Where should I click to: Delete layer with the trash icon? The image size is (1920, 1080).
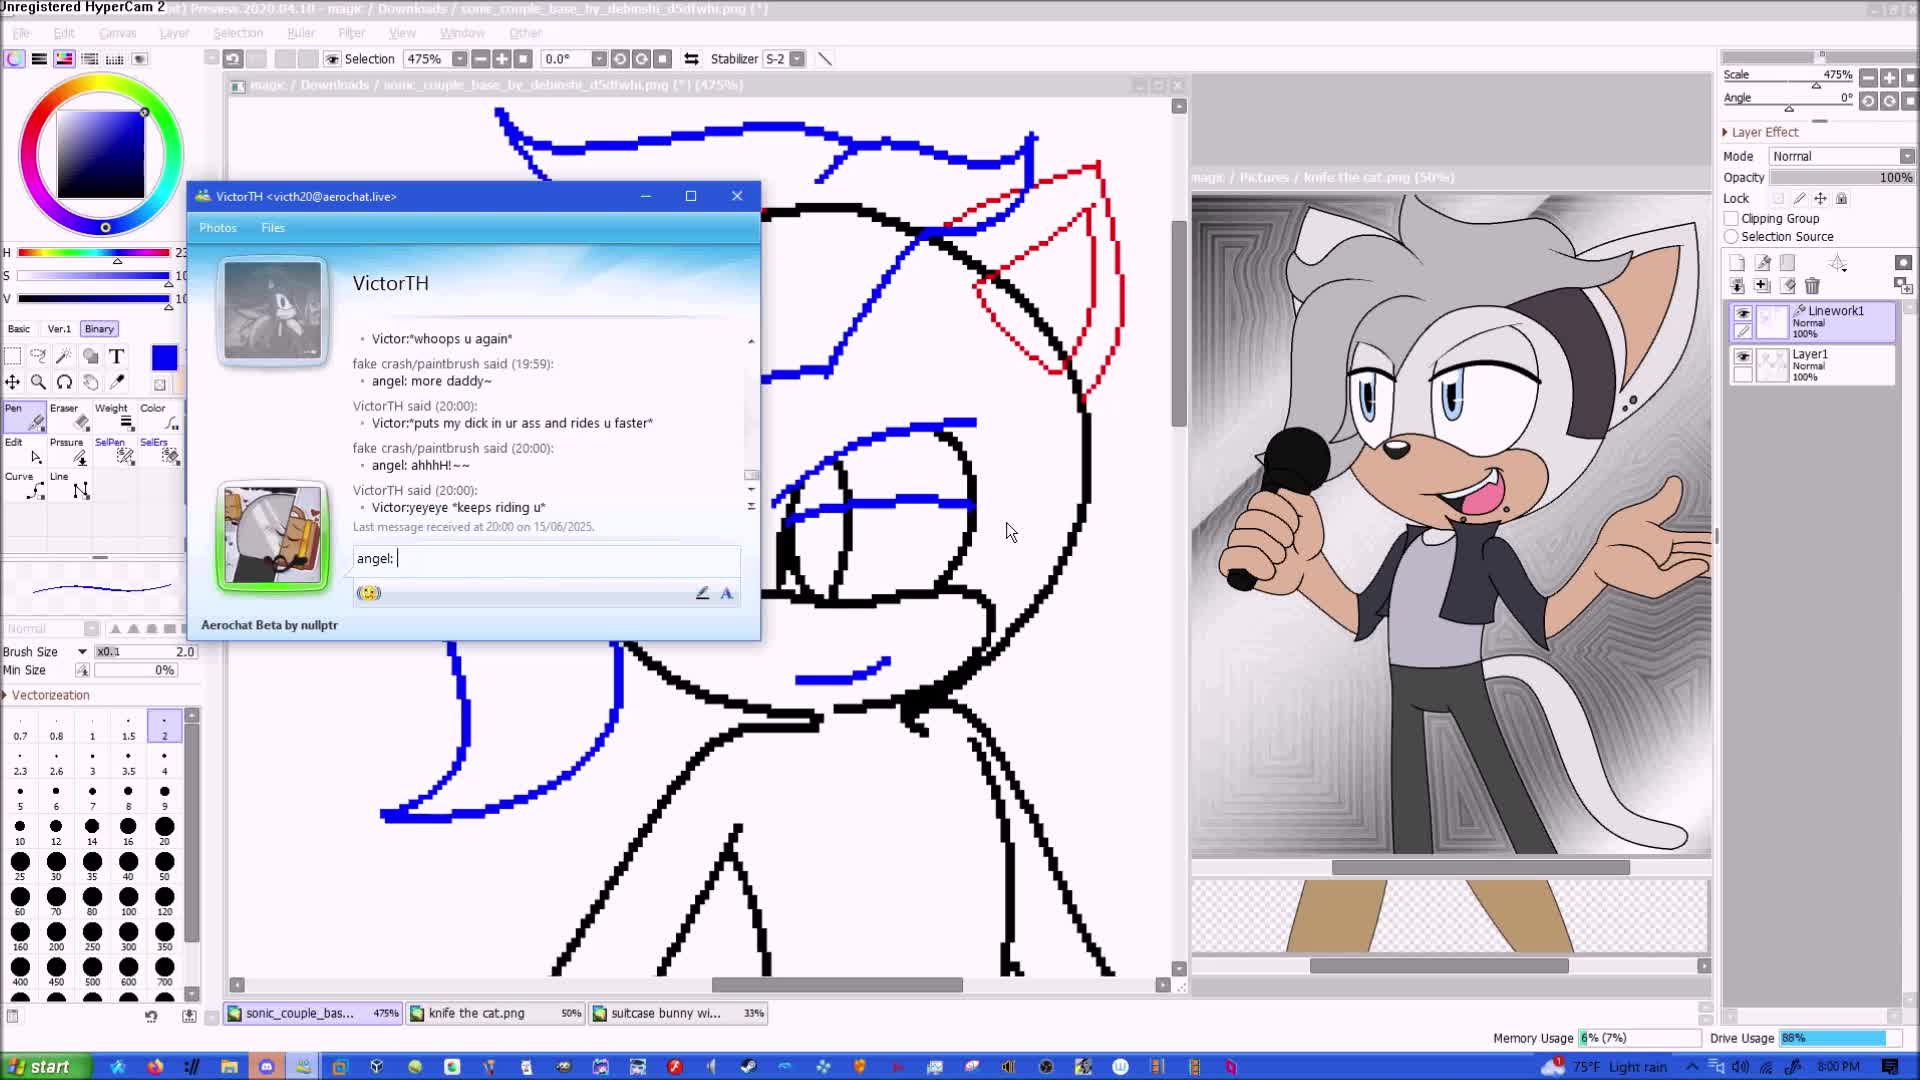pyautogui.click(x=1812, y=286)
